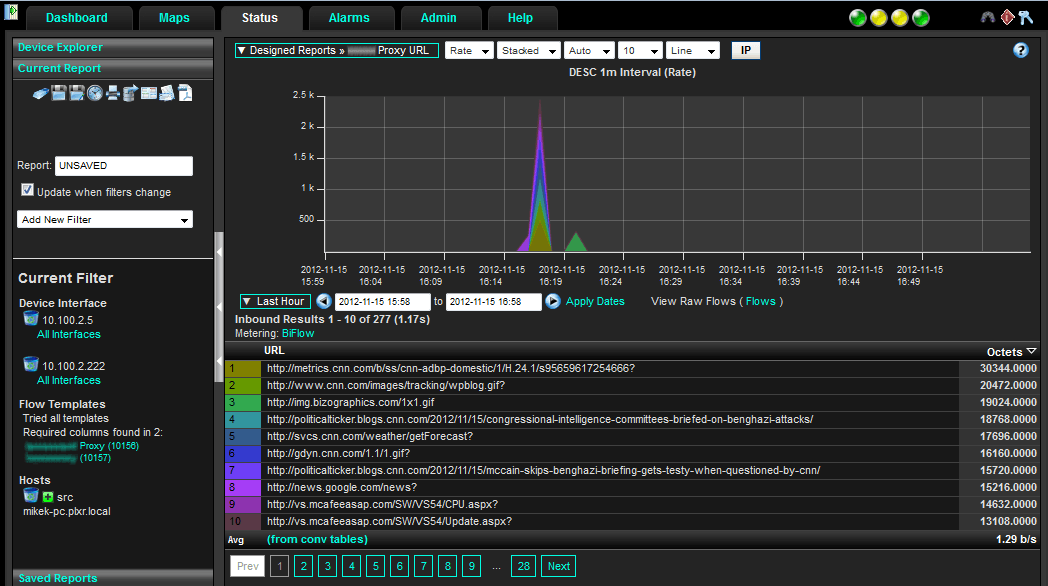Click the end date field 2012-11-15 16:58

(493, 302)
